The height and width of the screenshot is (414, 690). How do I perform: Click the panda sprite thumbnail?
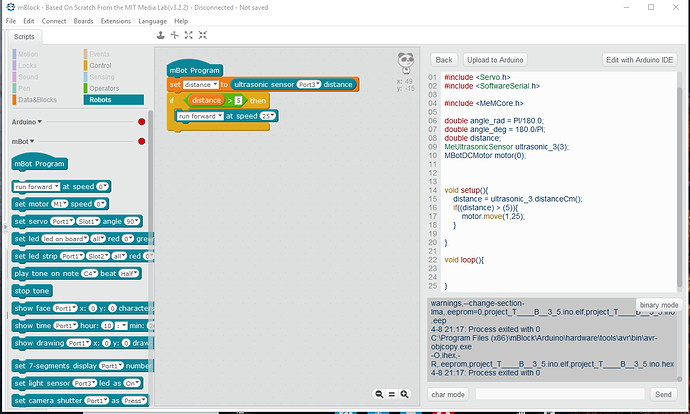(406, 63)
